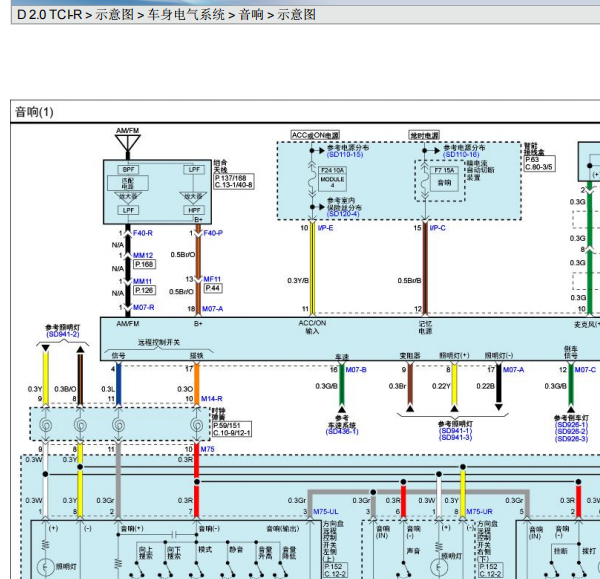Open the SD926-2 reverse lamp reference
This screenshot has width=600, height=579.
coord(572,432)
